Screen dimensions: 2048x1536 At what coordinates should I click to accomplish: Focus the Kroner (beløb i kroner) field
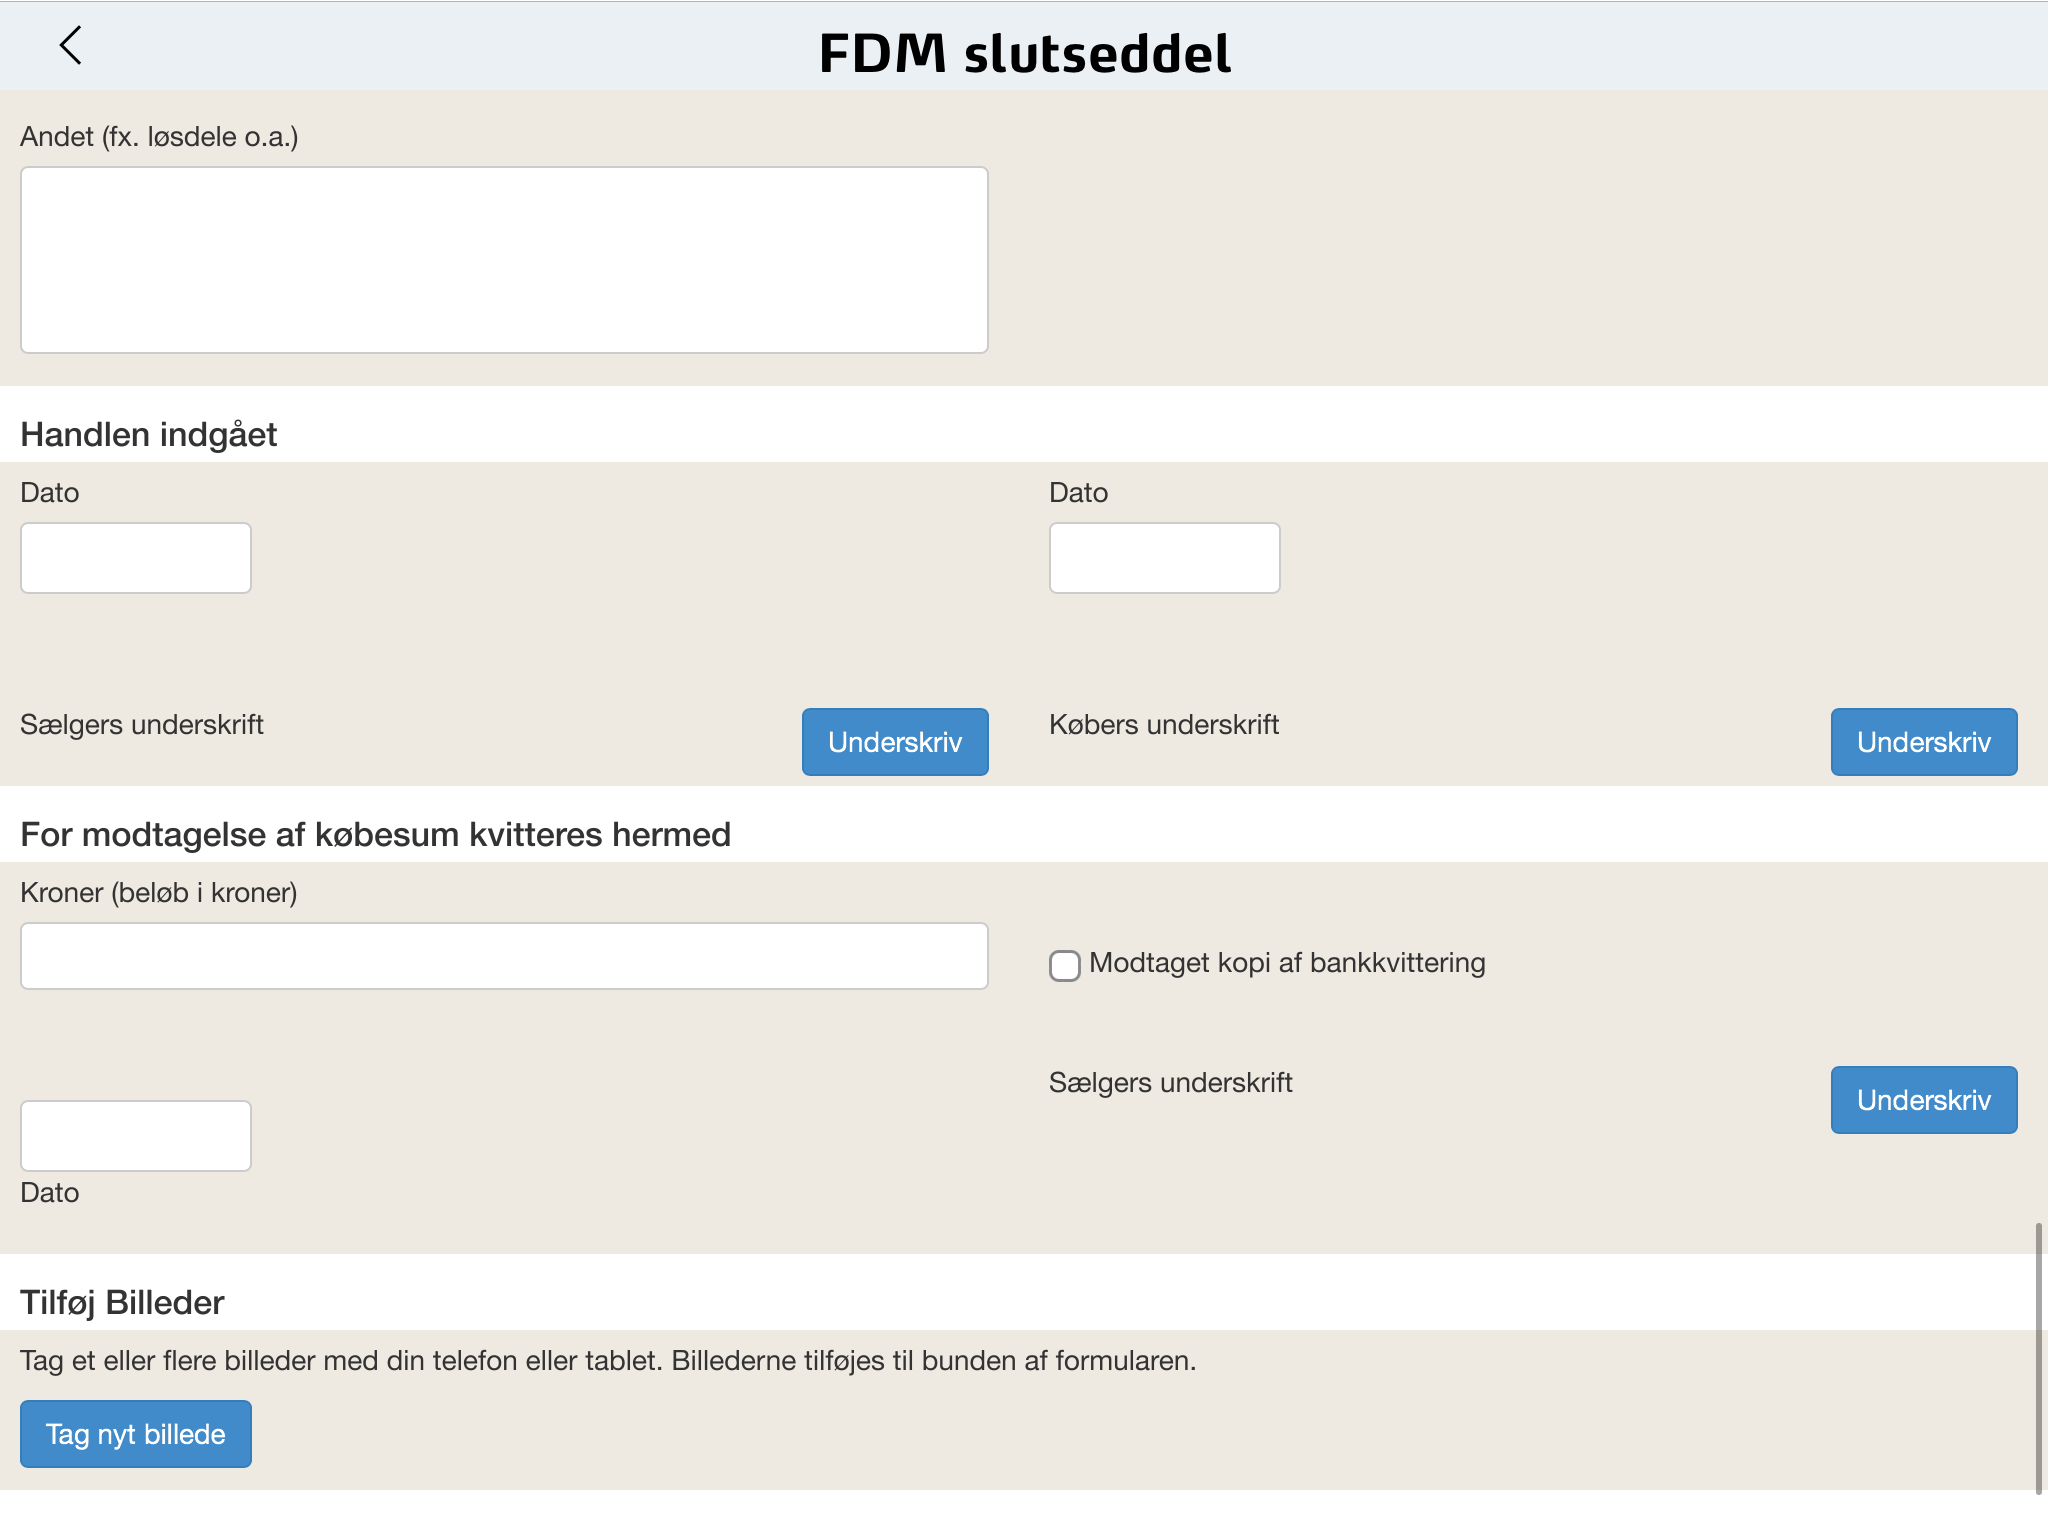coord(504,956)
